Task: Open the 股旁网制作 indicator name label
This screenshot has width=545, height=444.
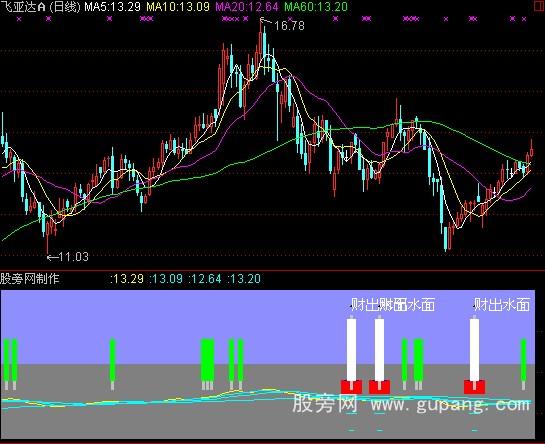Action: [30, 278]
